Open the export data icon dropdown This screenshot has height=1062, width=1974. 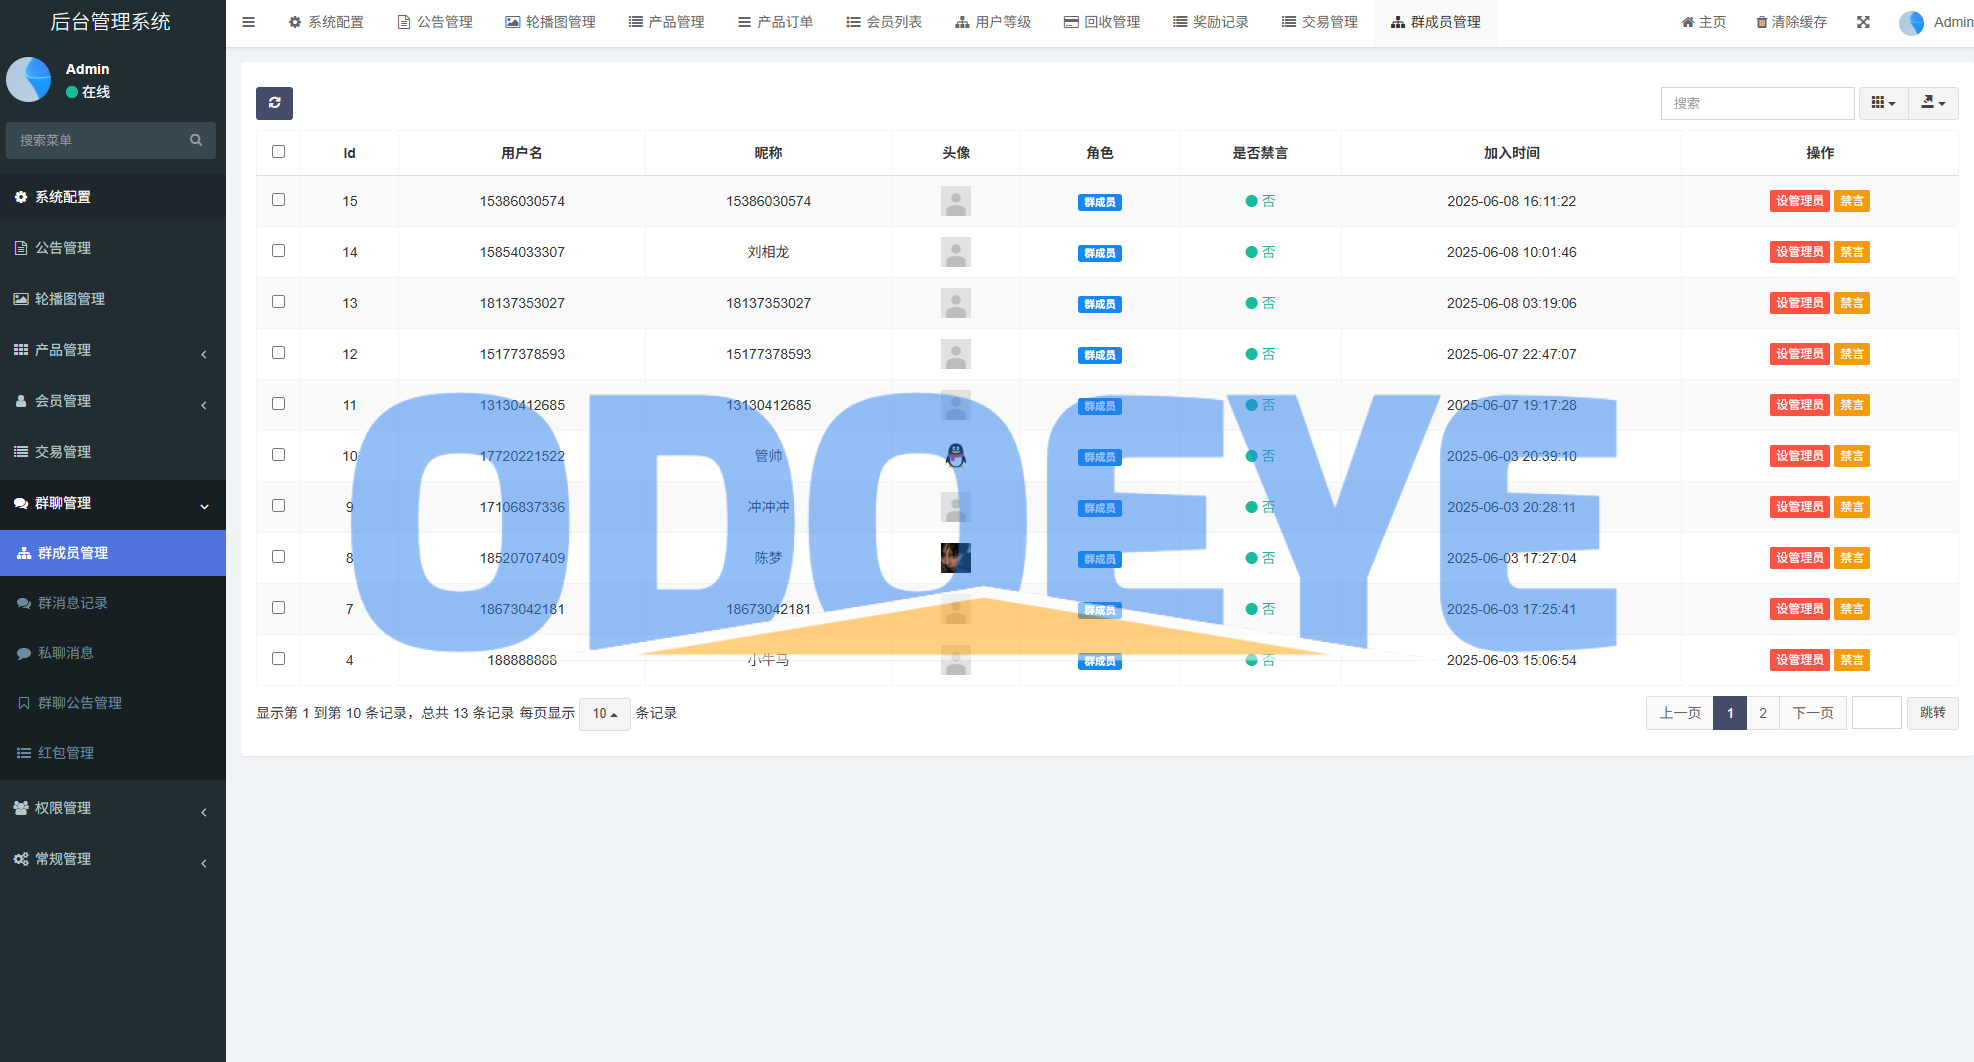[x=1933, y=103]
